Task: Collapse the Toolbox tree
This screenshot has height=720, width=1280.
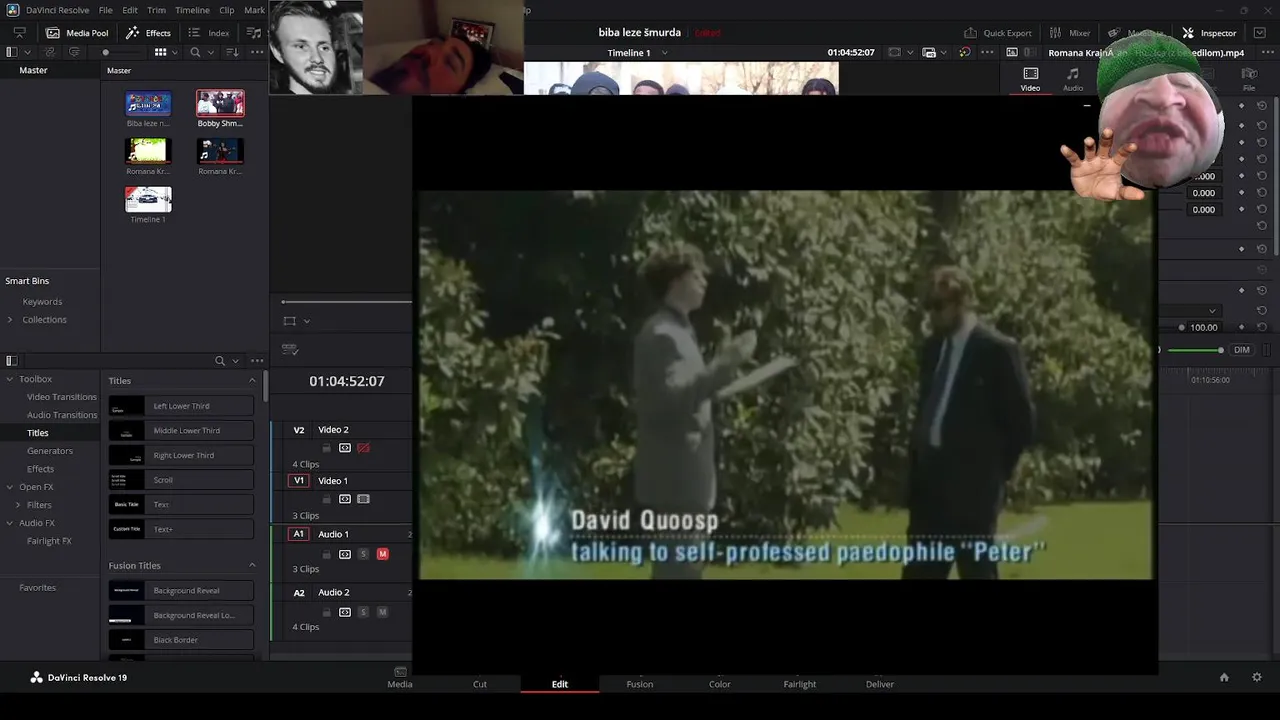Action: tap(10, 379)
